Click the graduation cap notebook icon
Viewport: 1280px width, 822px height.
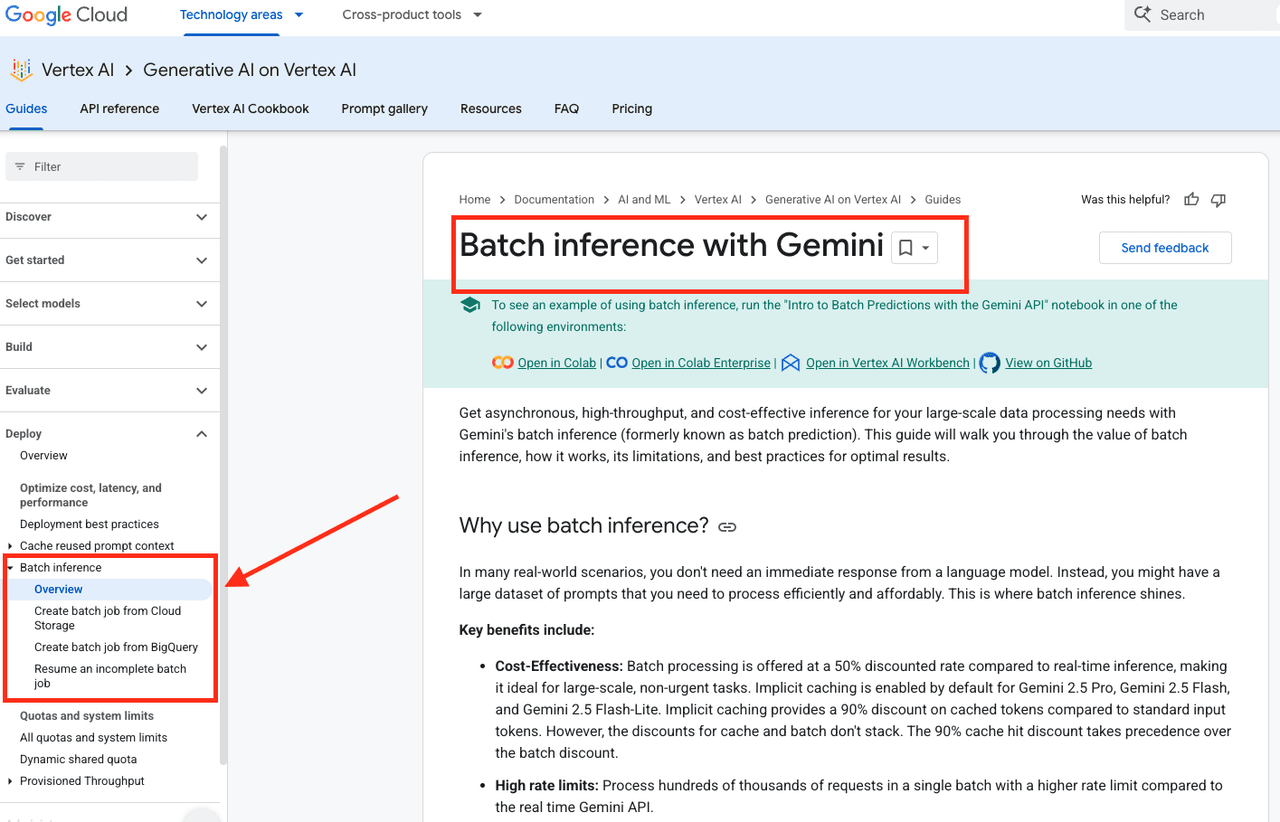click(x=470, y=306)
